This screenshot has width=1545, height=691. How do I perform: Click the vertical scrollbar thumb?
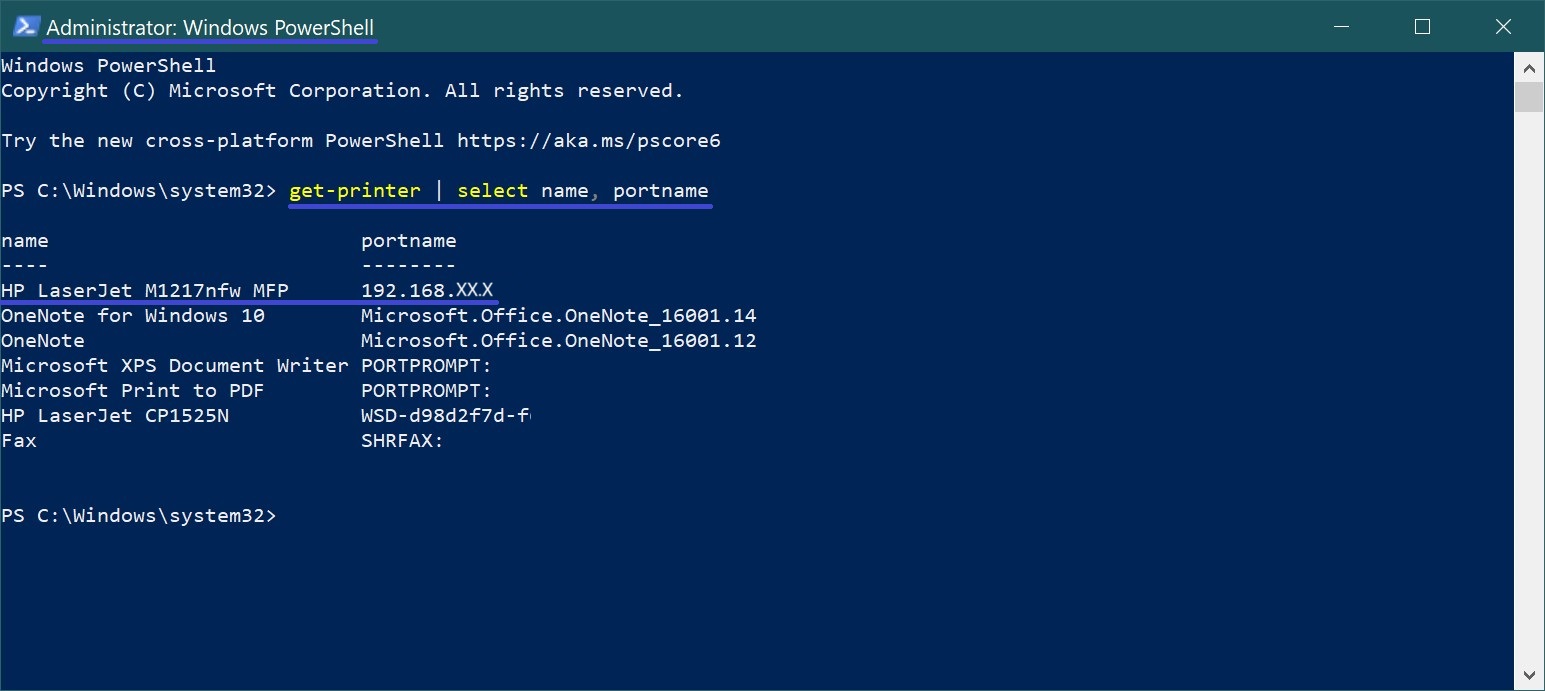tap(1529, 97)
